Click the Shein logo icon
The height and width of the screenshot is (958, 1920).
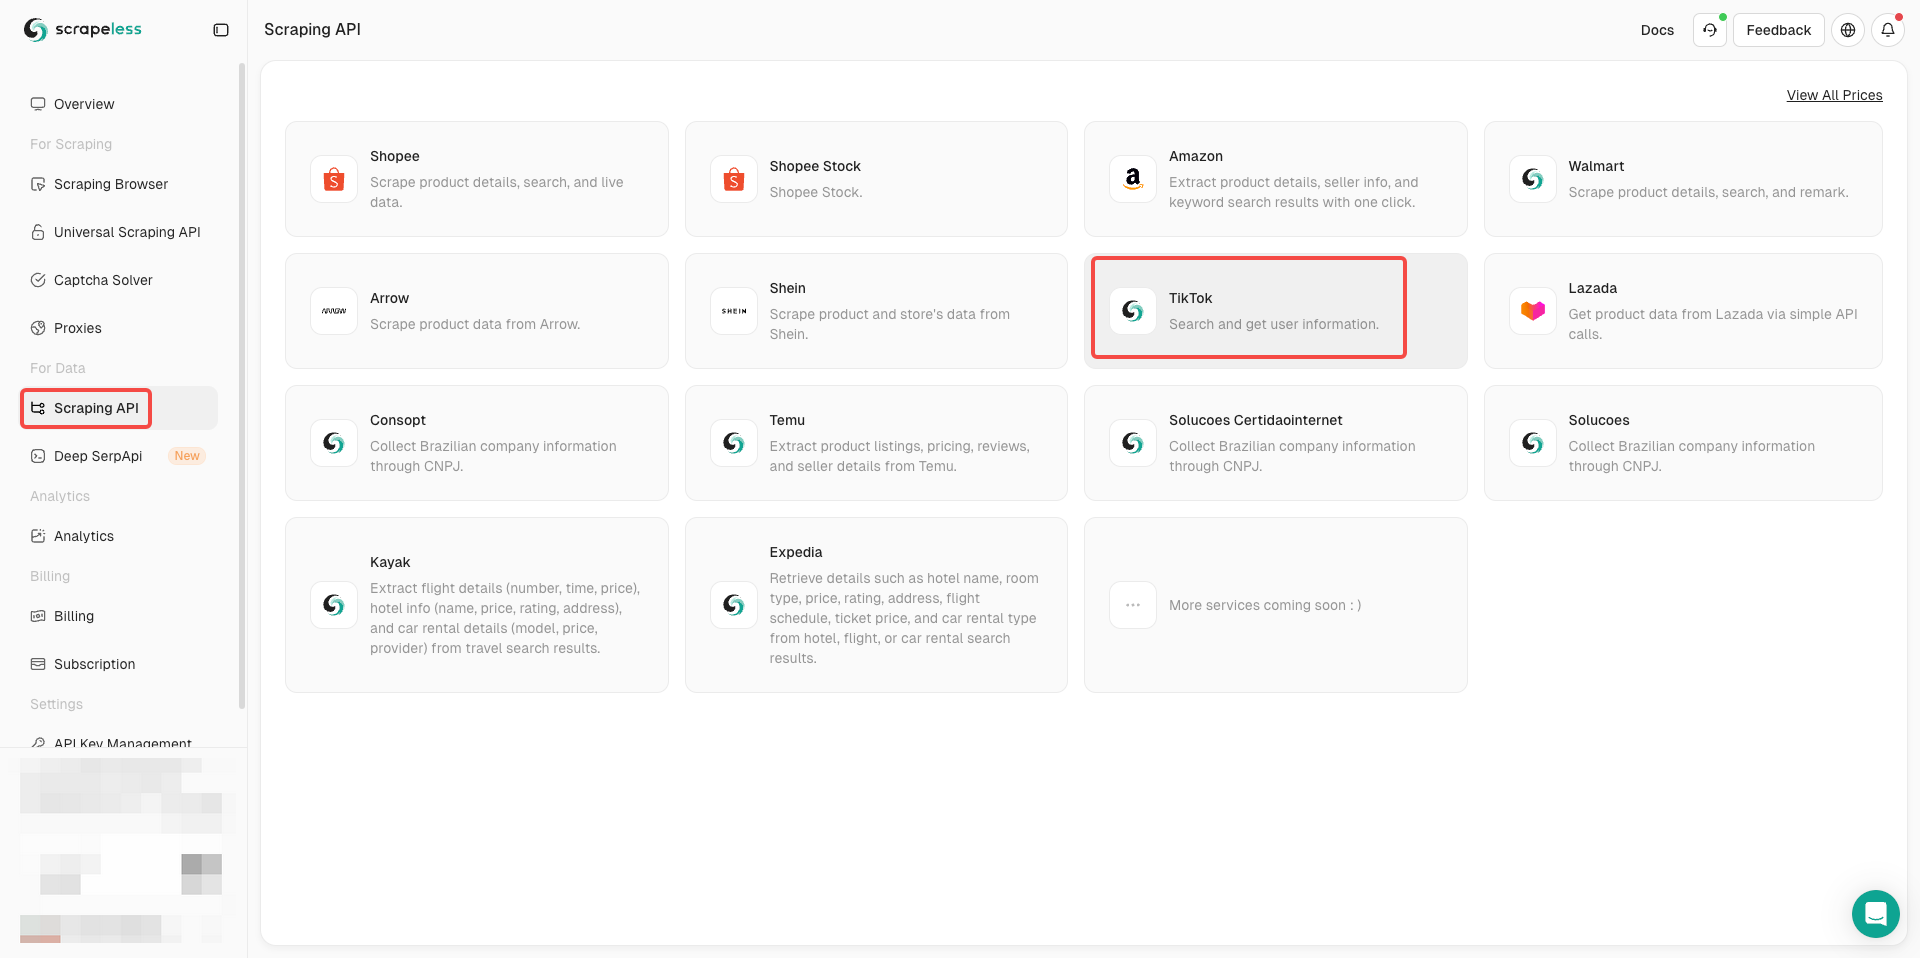734,311
